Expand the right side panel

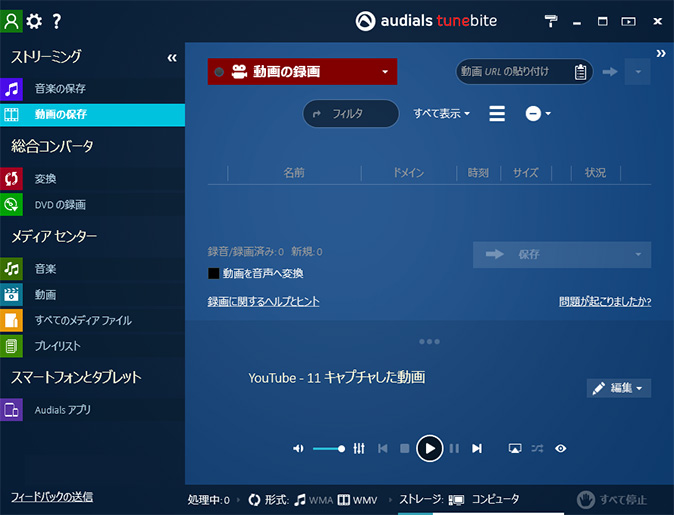(x=661, y=53)
